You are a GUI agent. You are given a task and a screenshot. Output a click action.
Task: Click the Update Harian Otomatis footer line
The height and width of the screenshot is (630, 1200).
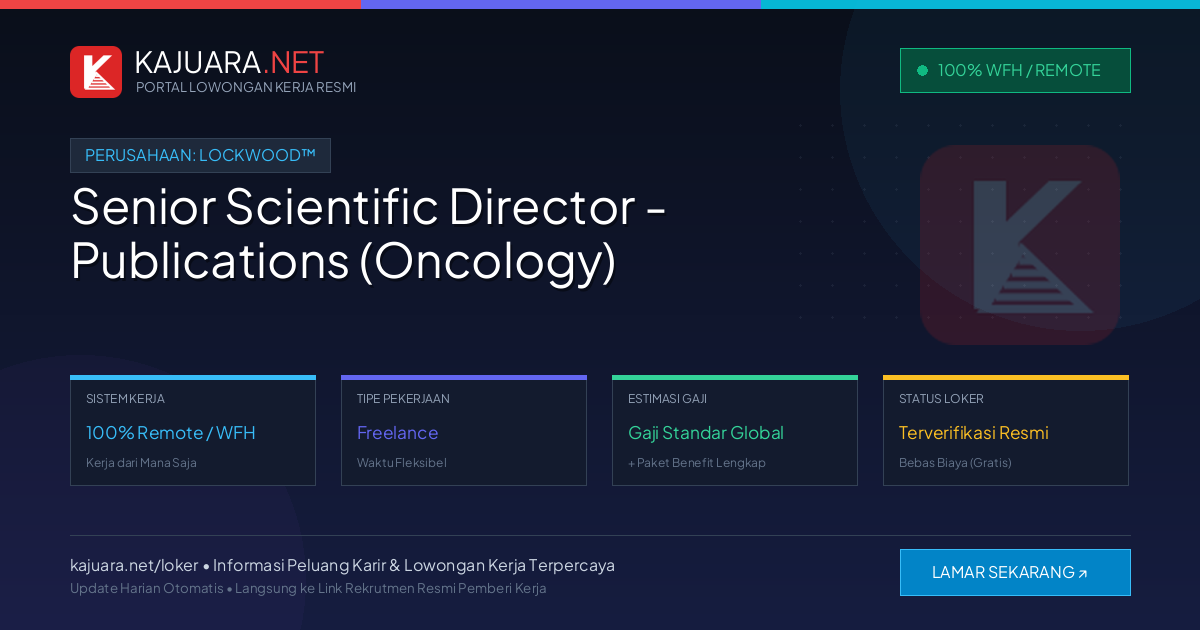coord(308,588)
